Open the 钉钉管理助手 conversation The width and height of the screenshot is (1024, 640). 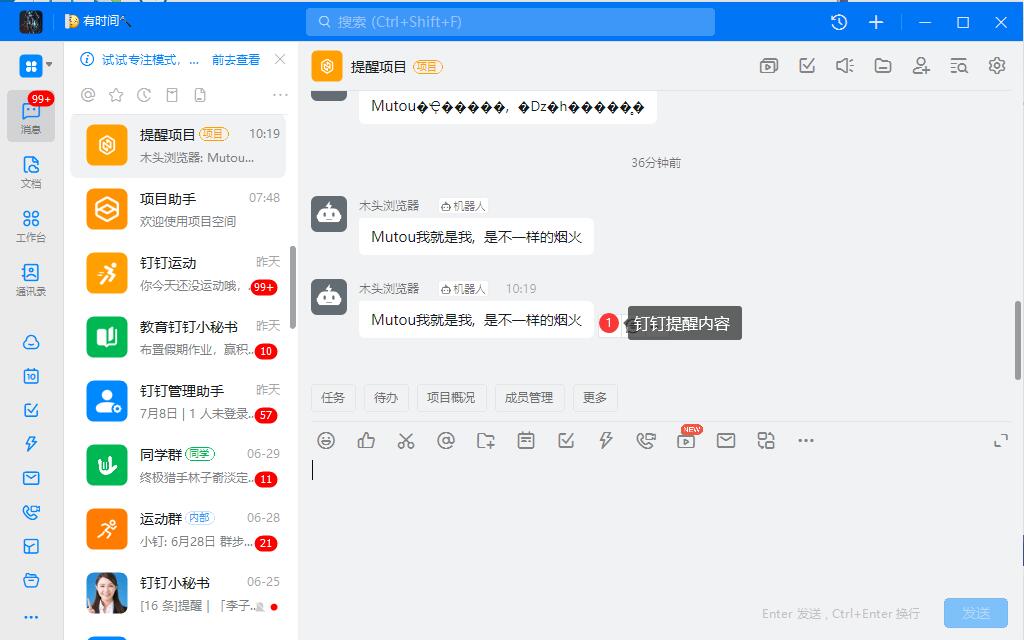[x=178, y=402]
